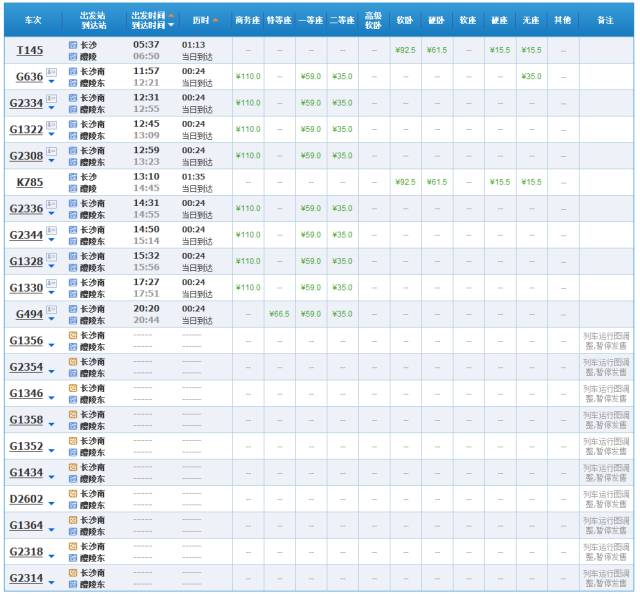
Task: Click the ID card icon next to G2344
Action: 51,230
